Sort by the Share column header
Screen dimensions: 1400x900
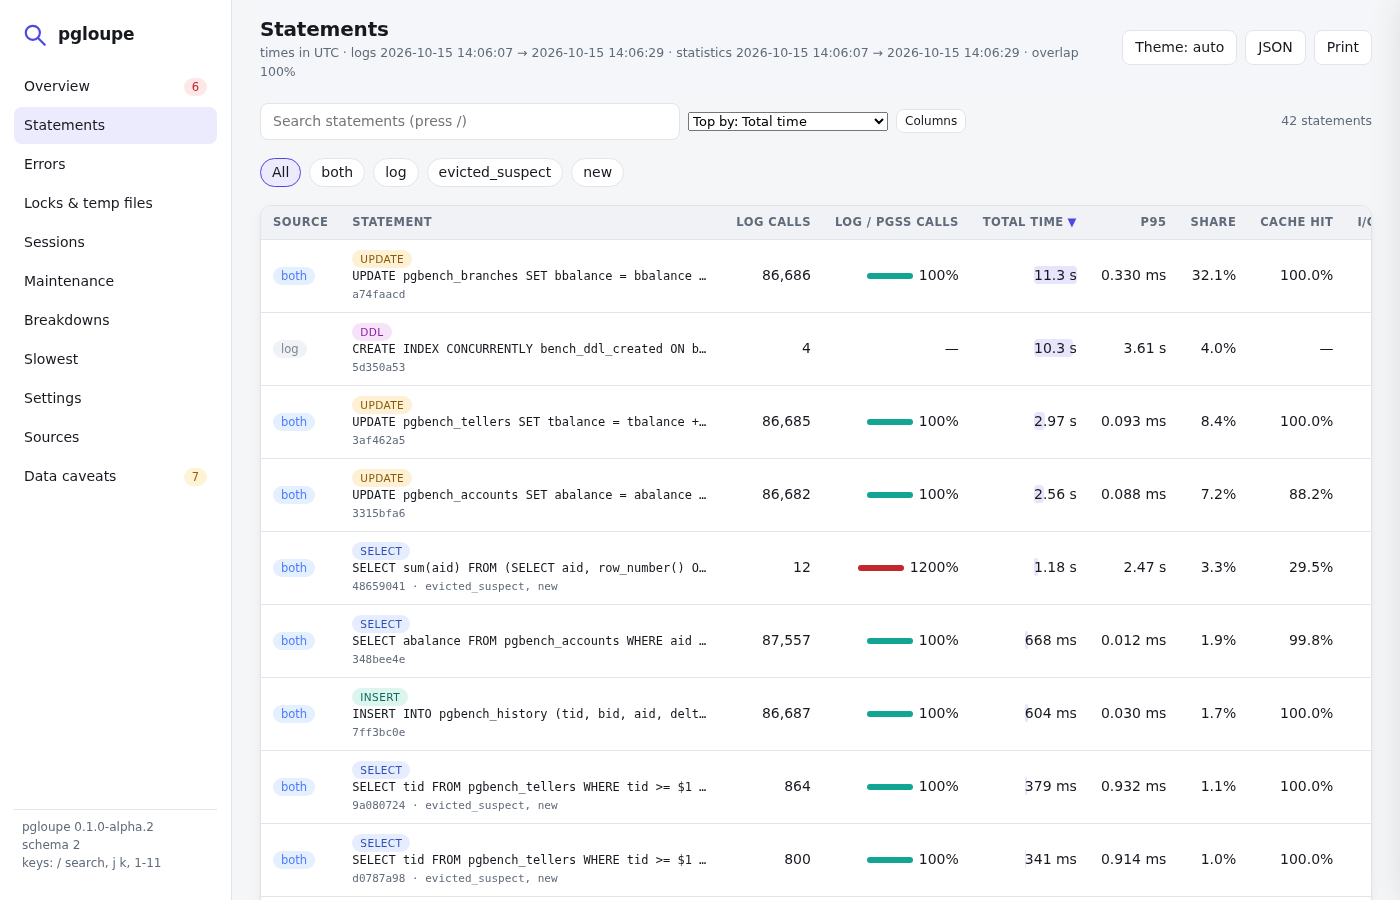[x=1213, y=222]
